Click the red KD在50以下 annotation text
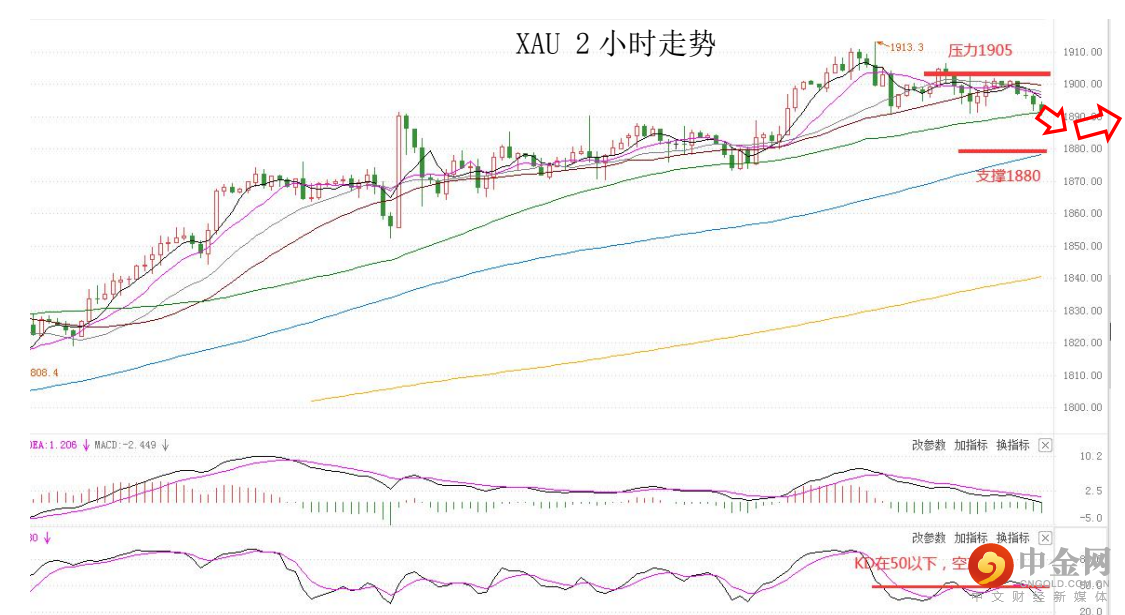 [910, 564]
